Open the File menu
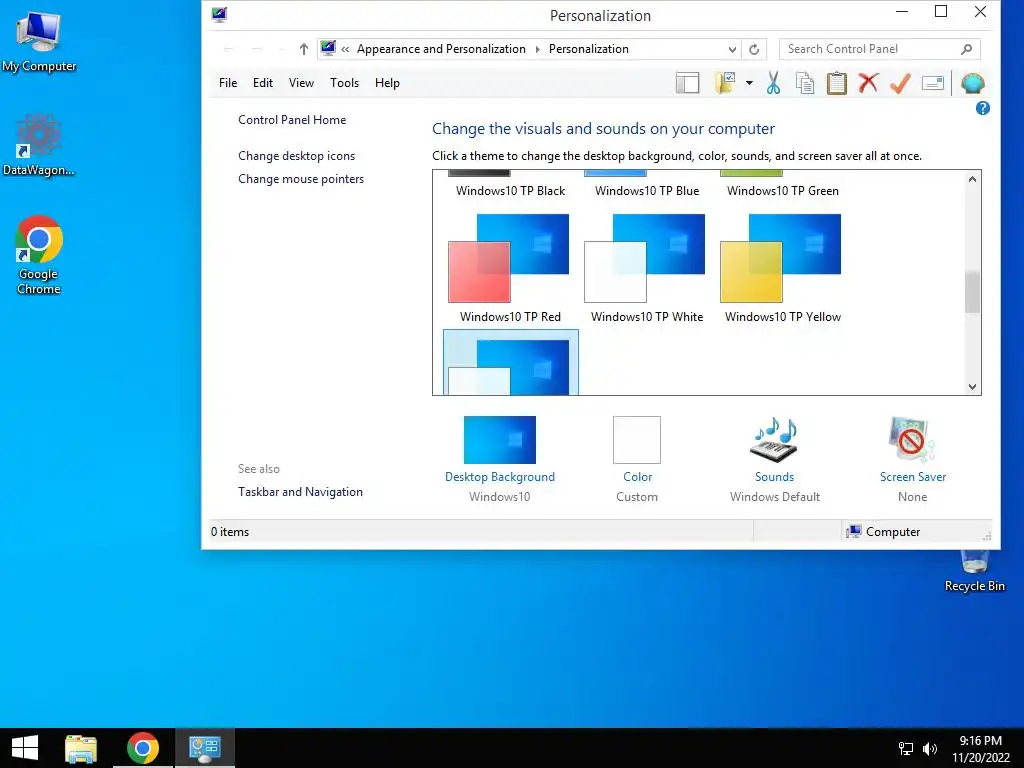This screenshot has height=768, width=1024. [228, 83]
